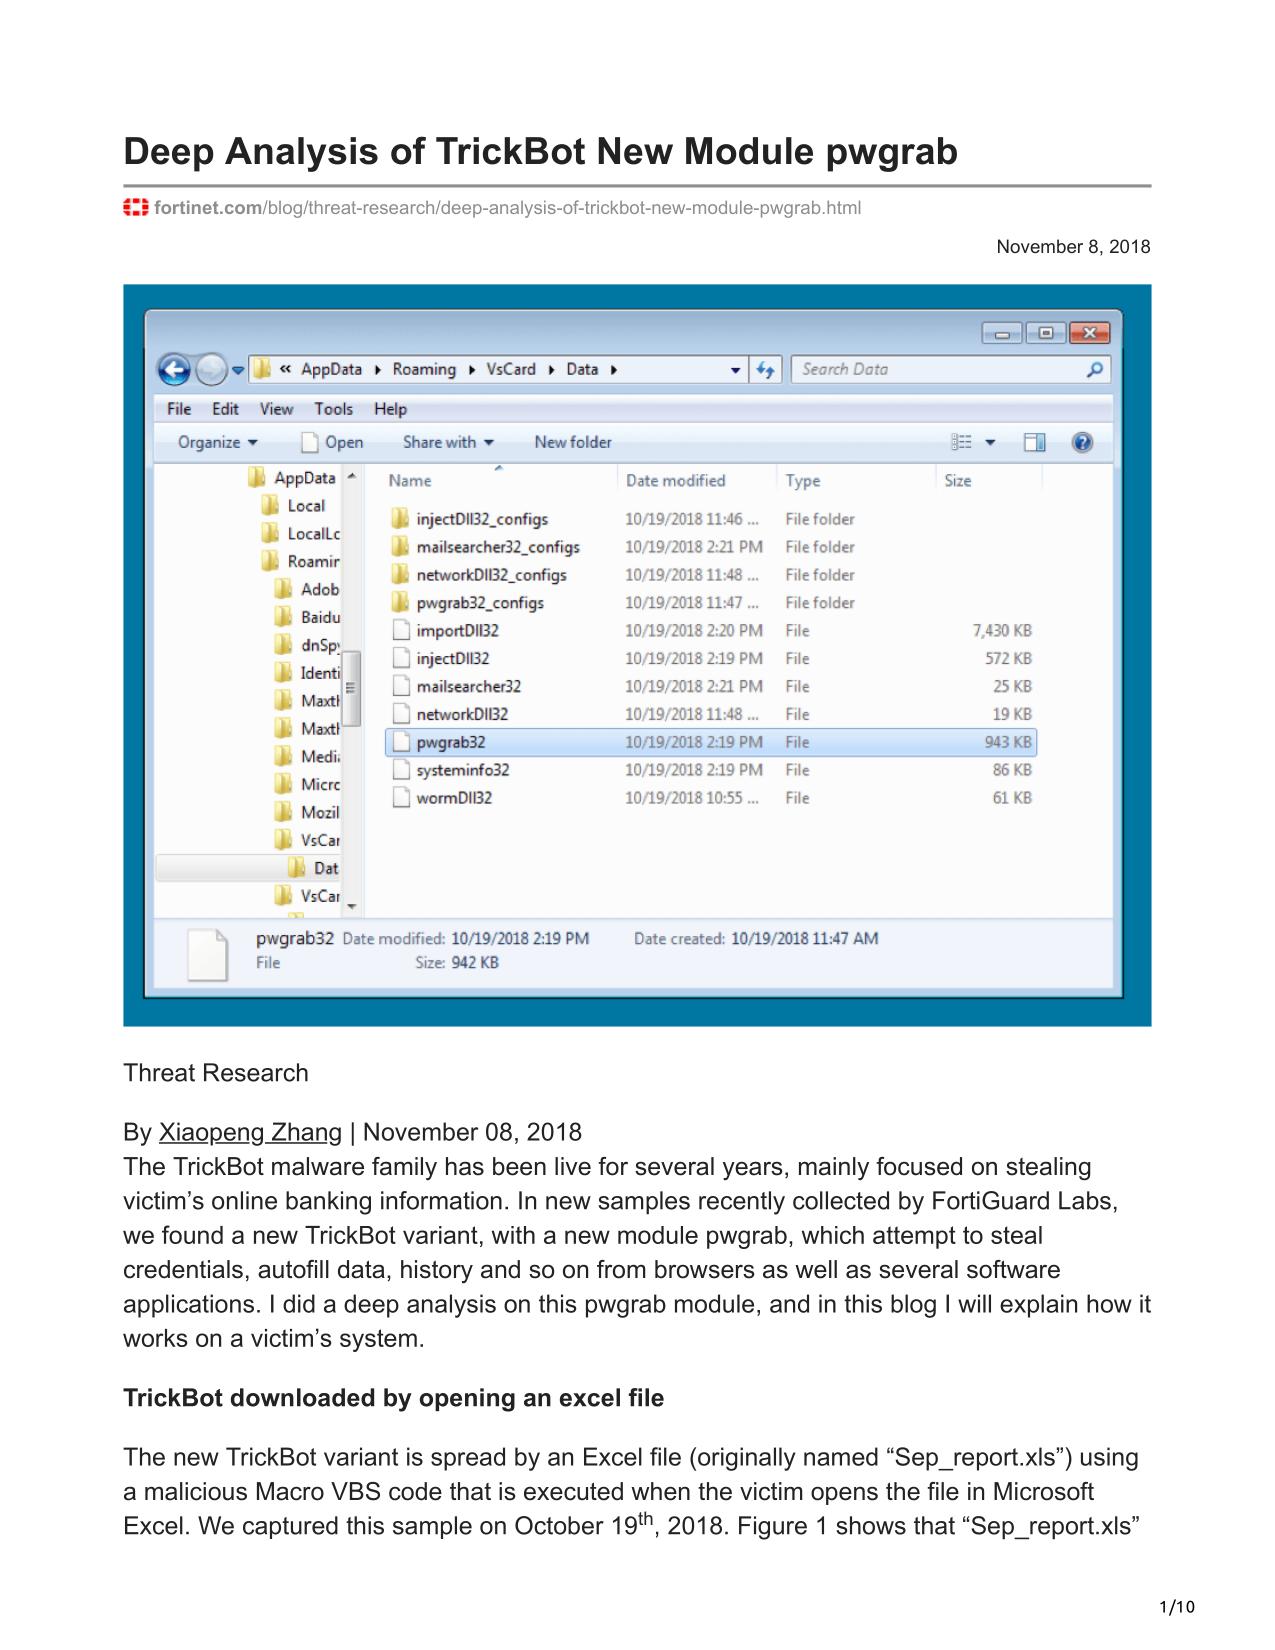The height and width of the screenshot is (1650, 1275).
Task: Toggle the preview pane icon
Action: pyautogui.click(x=1034, y=442)
